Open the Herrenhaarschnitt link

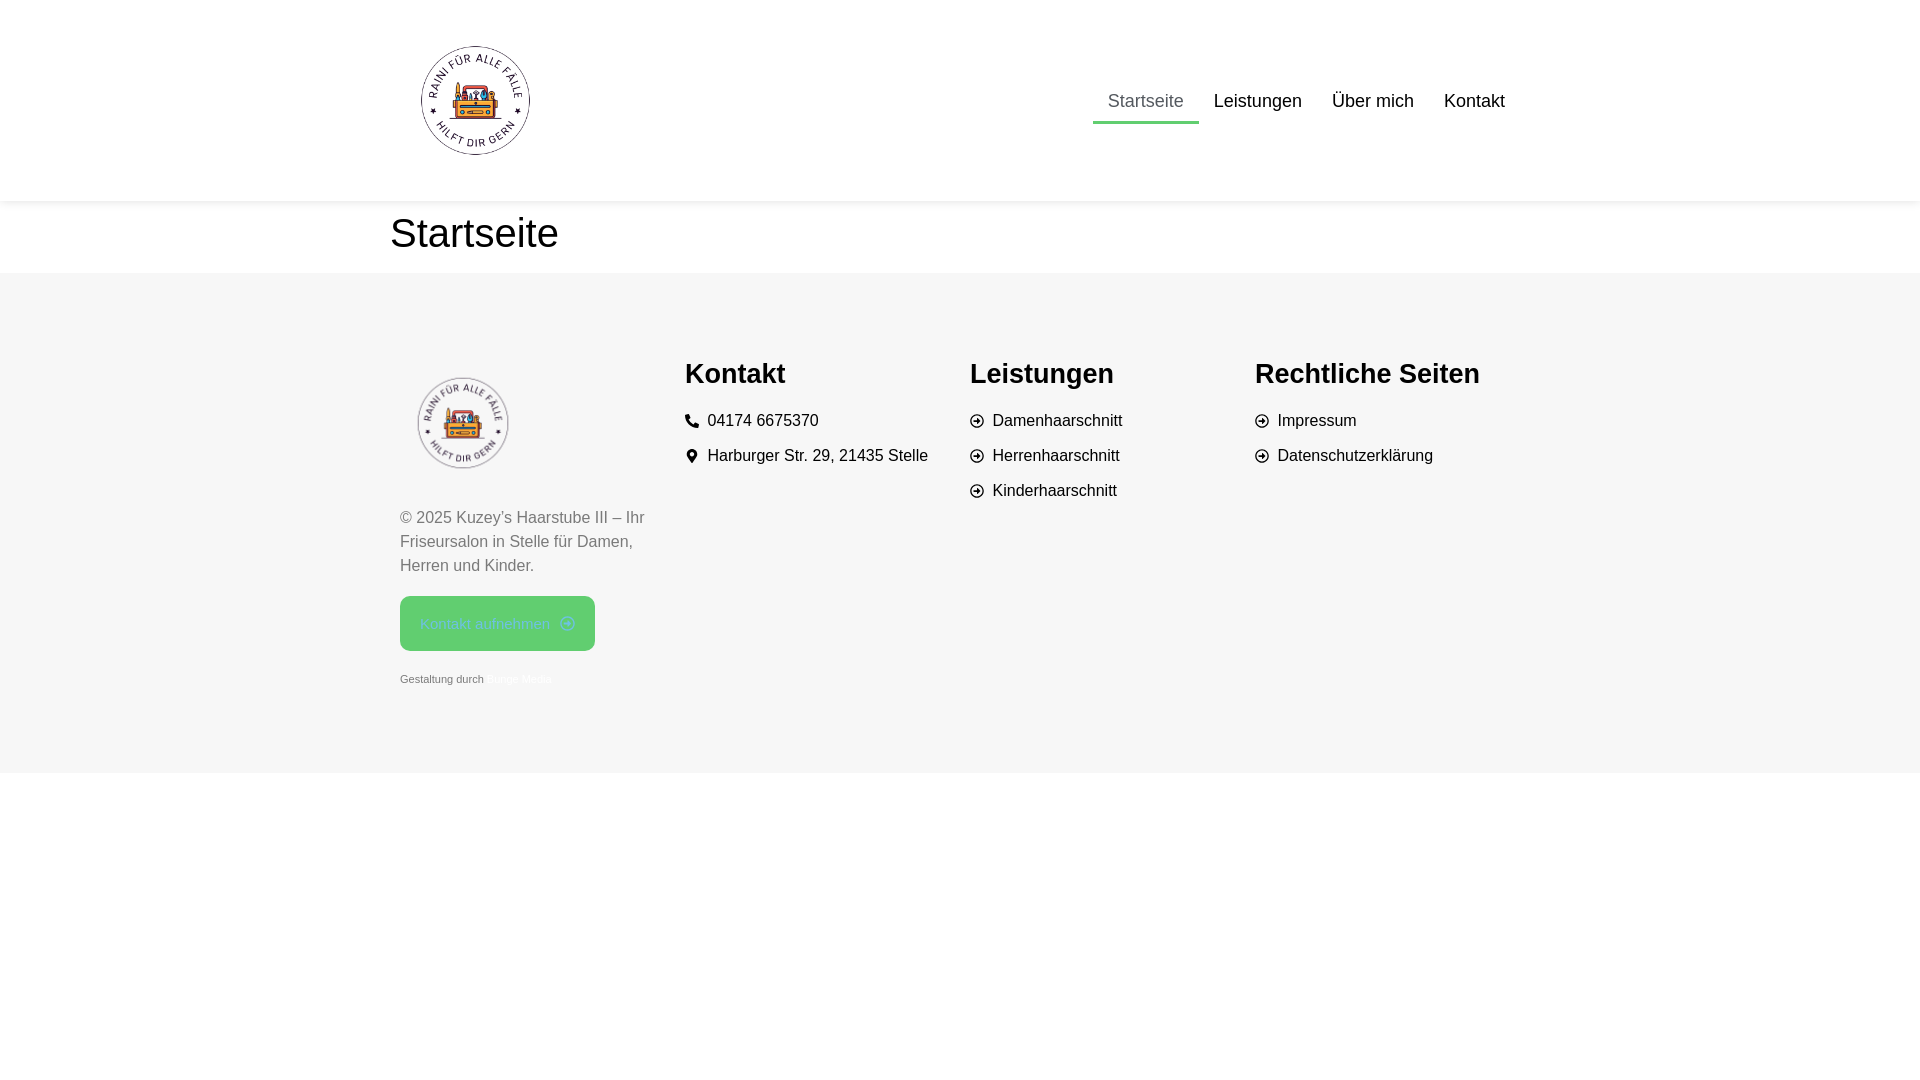click(x=1055, y=456)
